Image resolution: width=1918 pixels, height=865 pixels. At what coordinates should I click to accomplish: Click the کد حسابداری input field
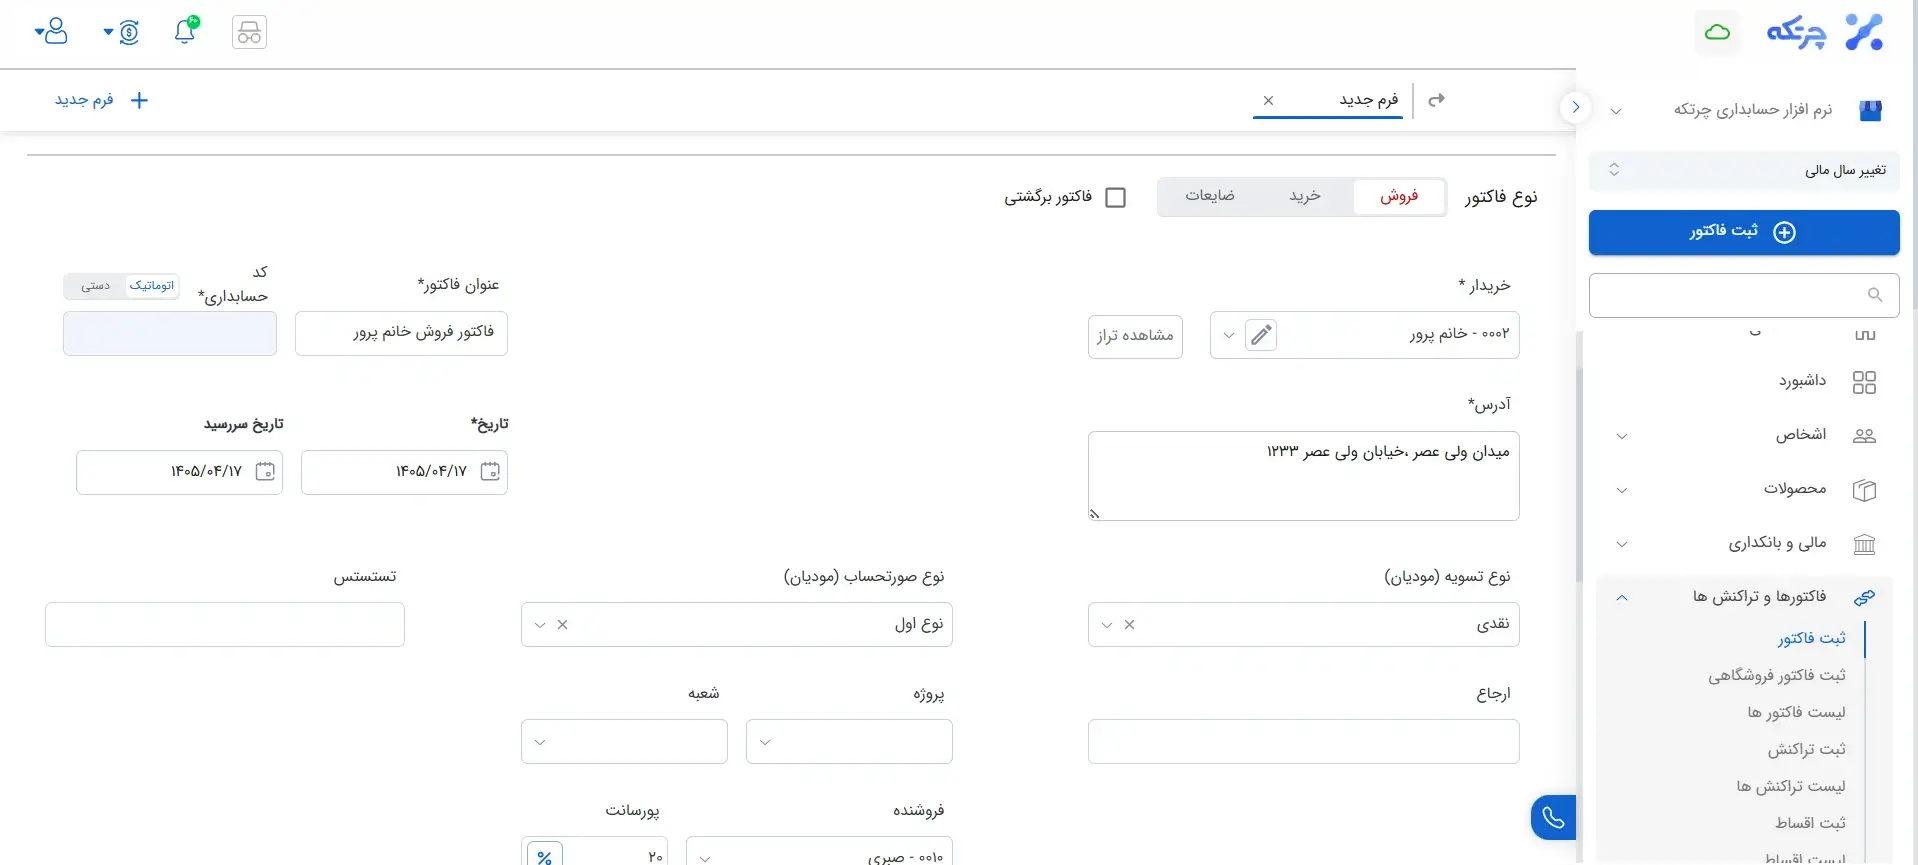[170, 333]
